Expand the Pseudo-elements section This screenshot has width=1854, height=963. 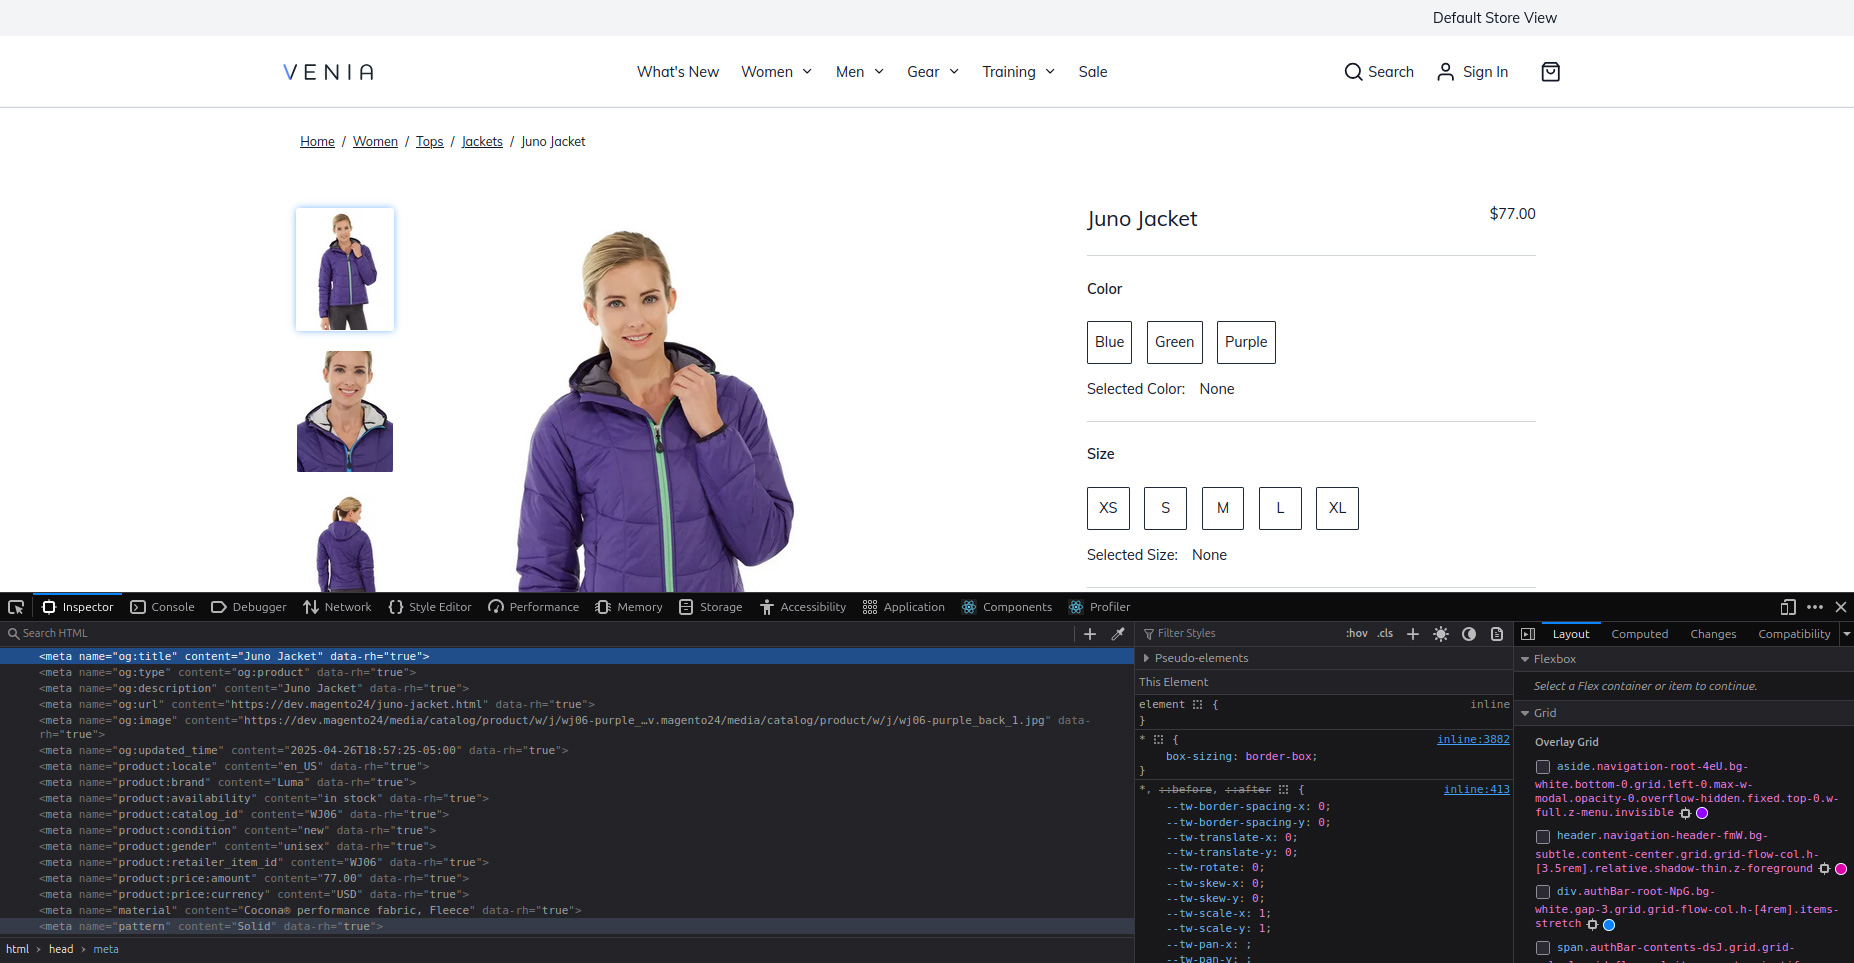(x=1146, y=658)
